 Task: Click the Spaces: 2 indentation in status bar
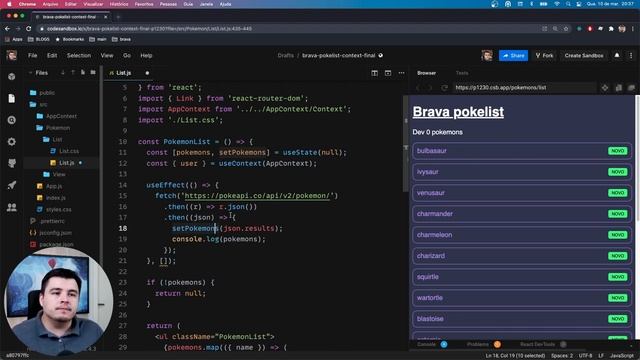click(x=562, y=356)
